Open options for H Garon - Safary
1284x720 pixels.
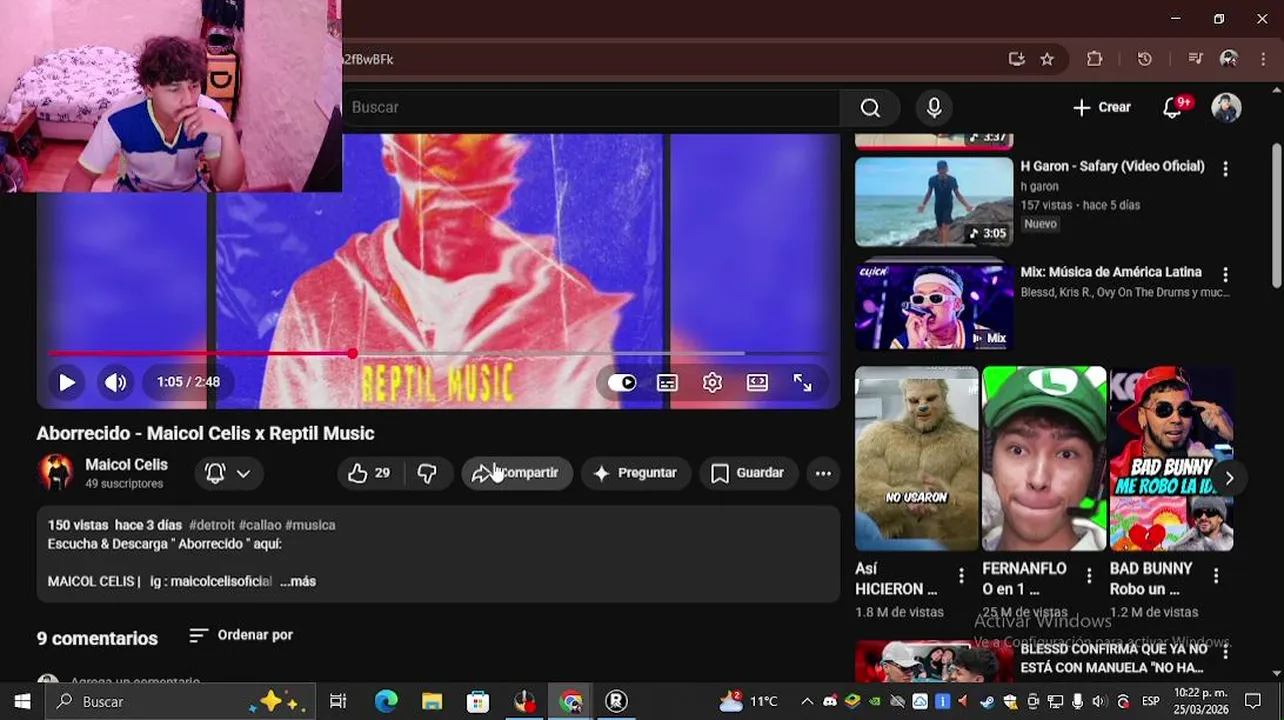pyautogui.click(x=1225, y=168)
